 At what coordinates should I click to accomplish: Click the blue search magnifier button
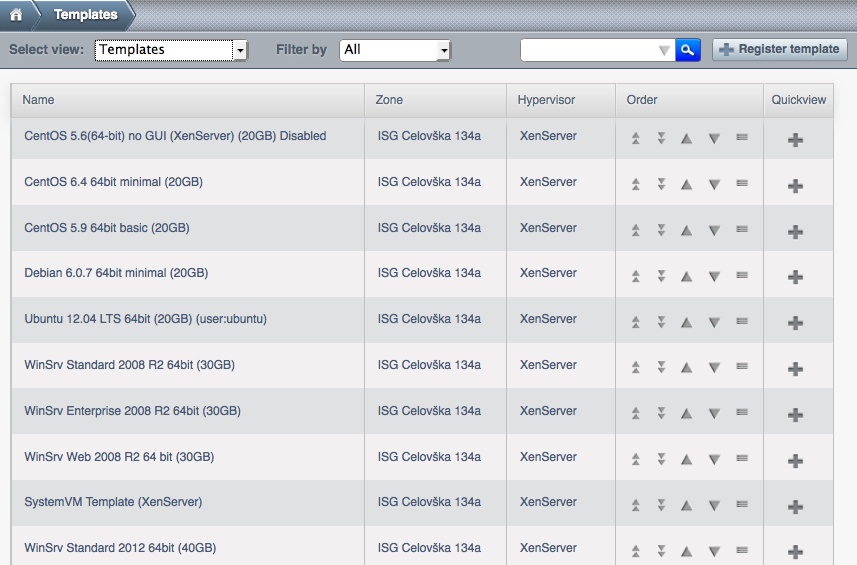click(x=687, y=50)
